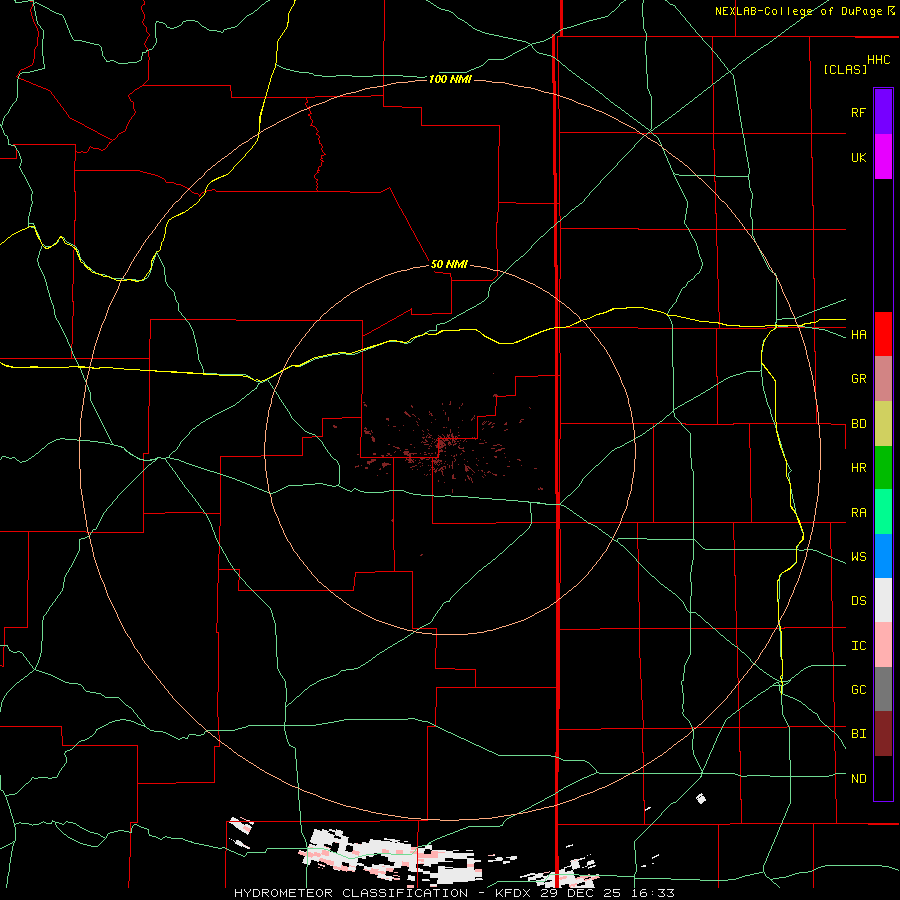This screenshot has width=900, height=900.
Task: Click the DS legend label
Action: tap(858, 601)
